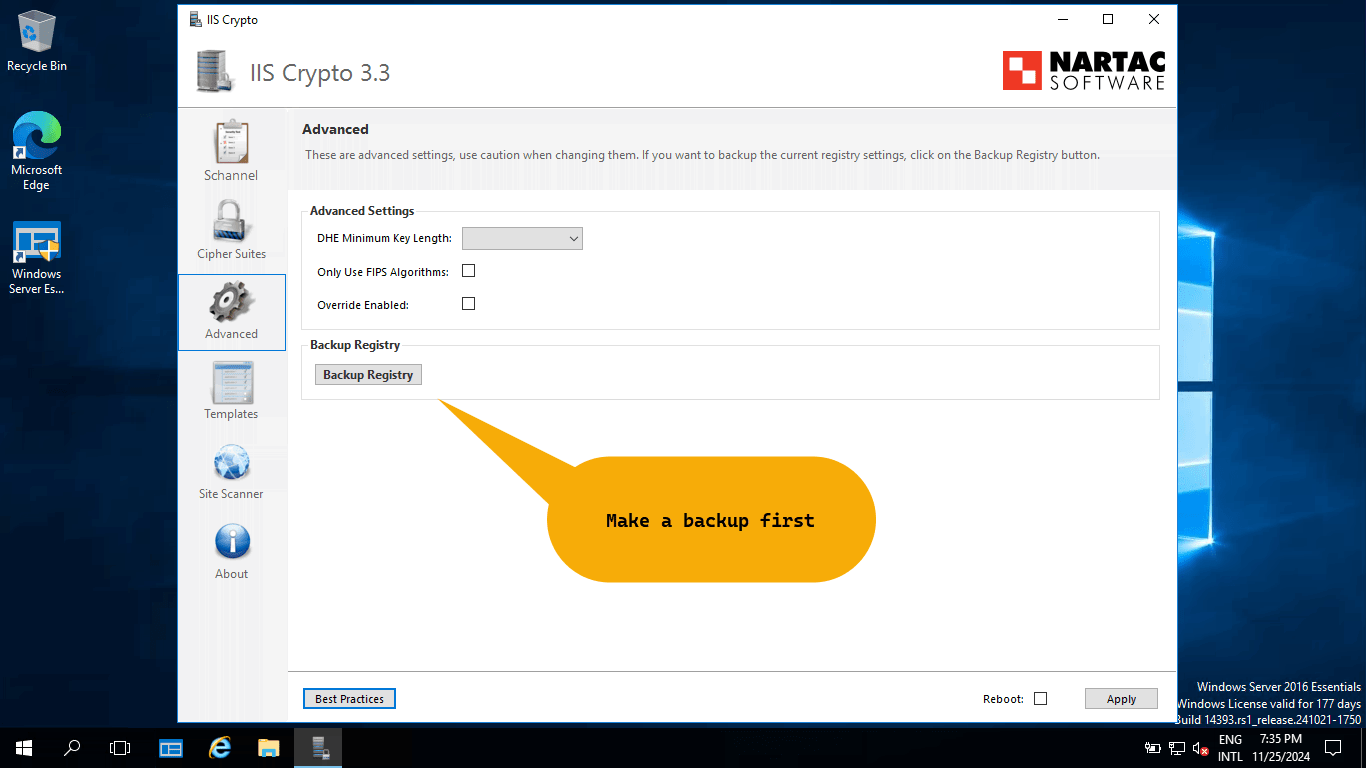Click the power/battery tray icon
Viewport: 1366px width, 768px height.
(x=1153, y=748)
